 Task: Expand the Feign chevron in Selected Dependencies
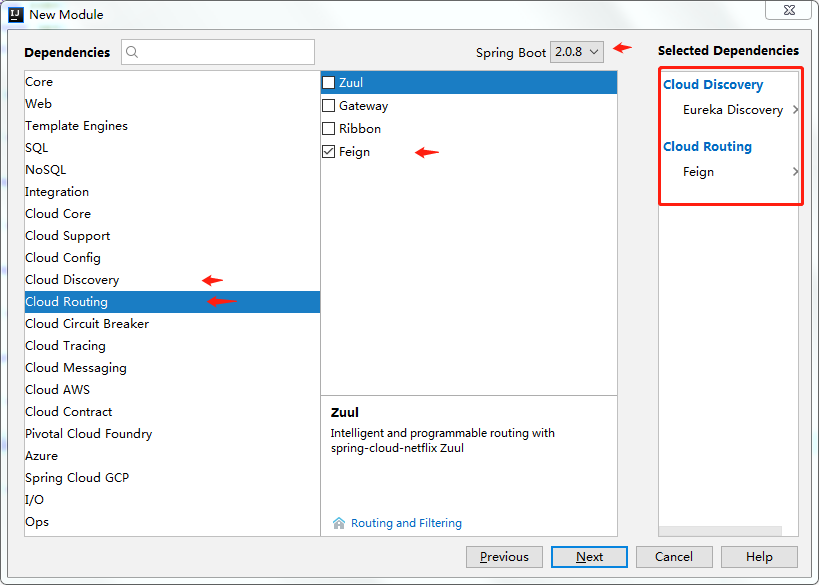[795, 171]
